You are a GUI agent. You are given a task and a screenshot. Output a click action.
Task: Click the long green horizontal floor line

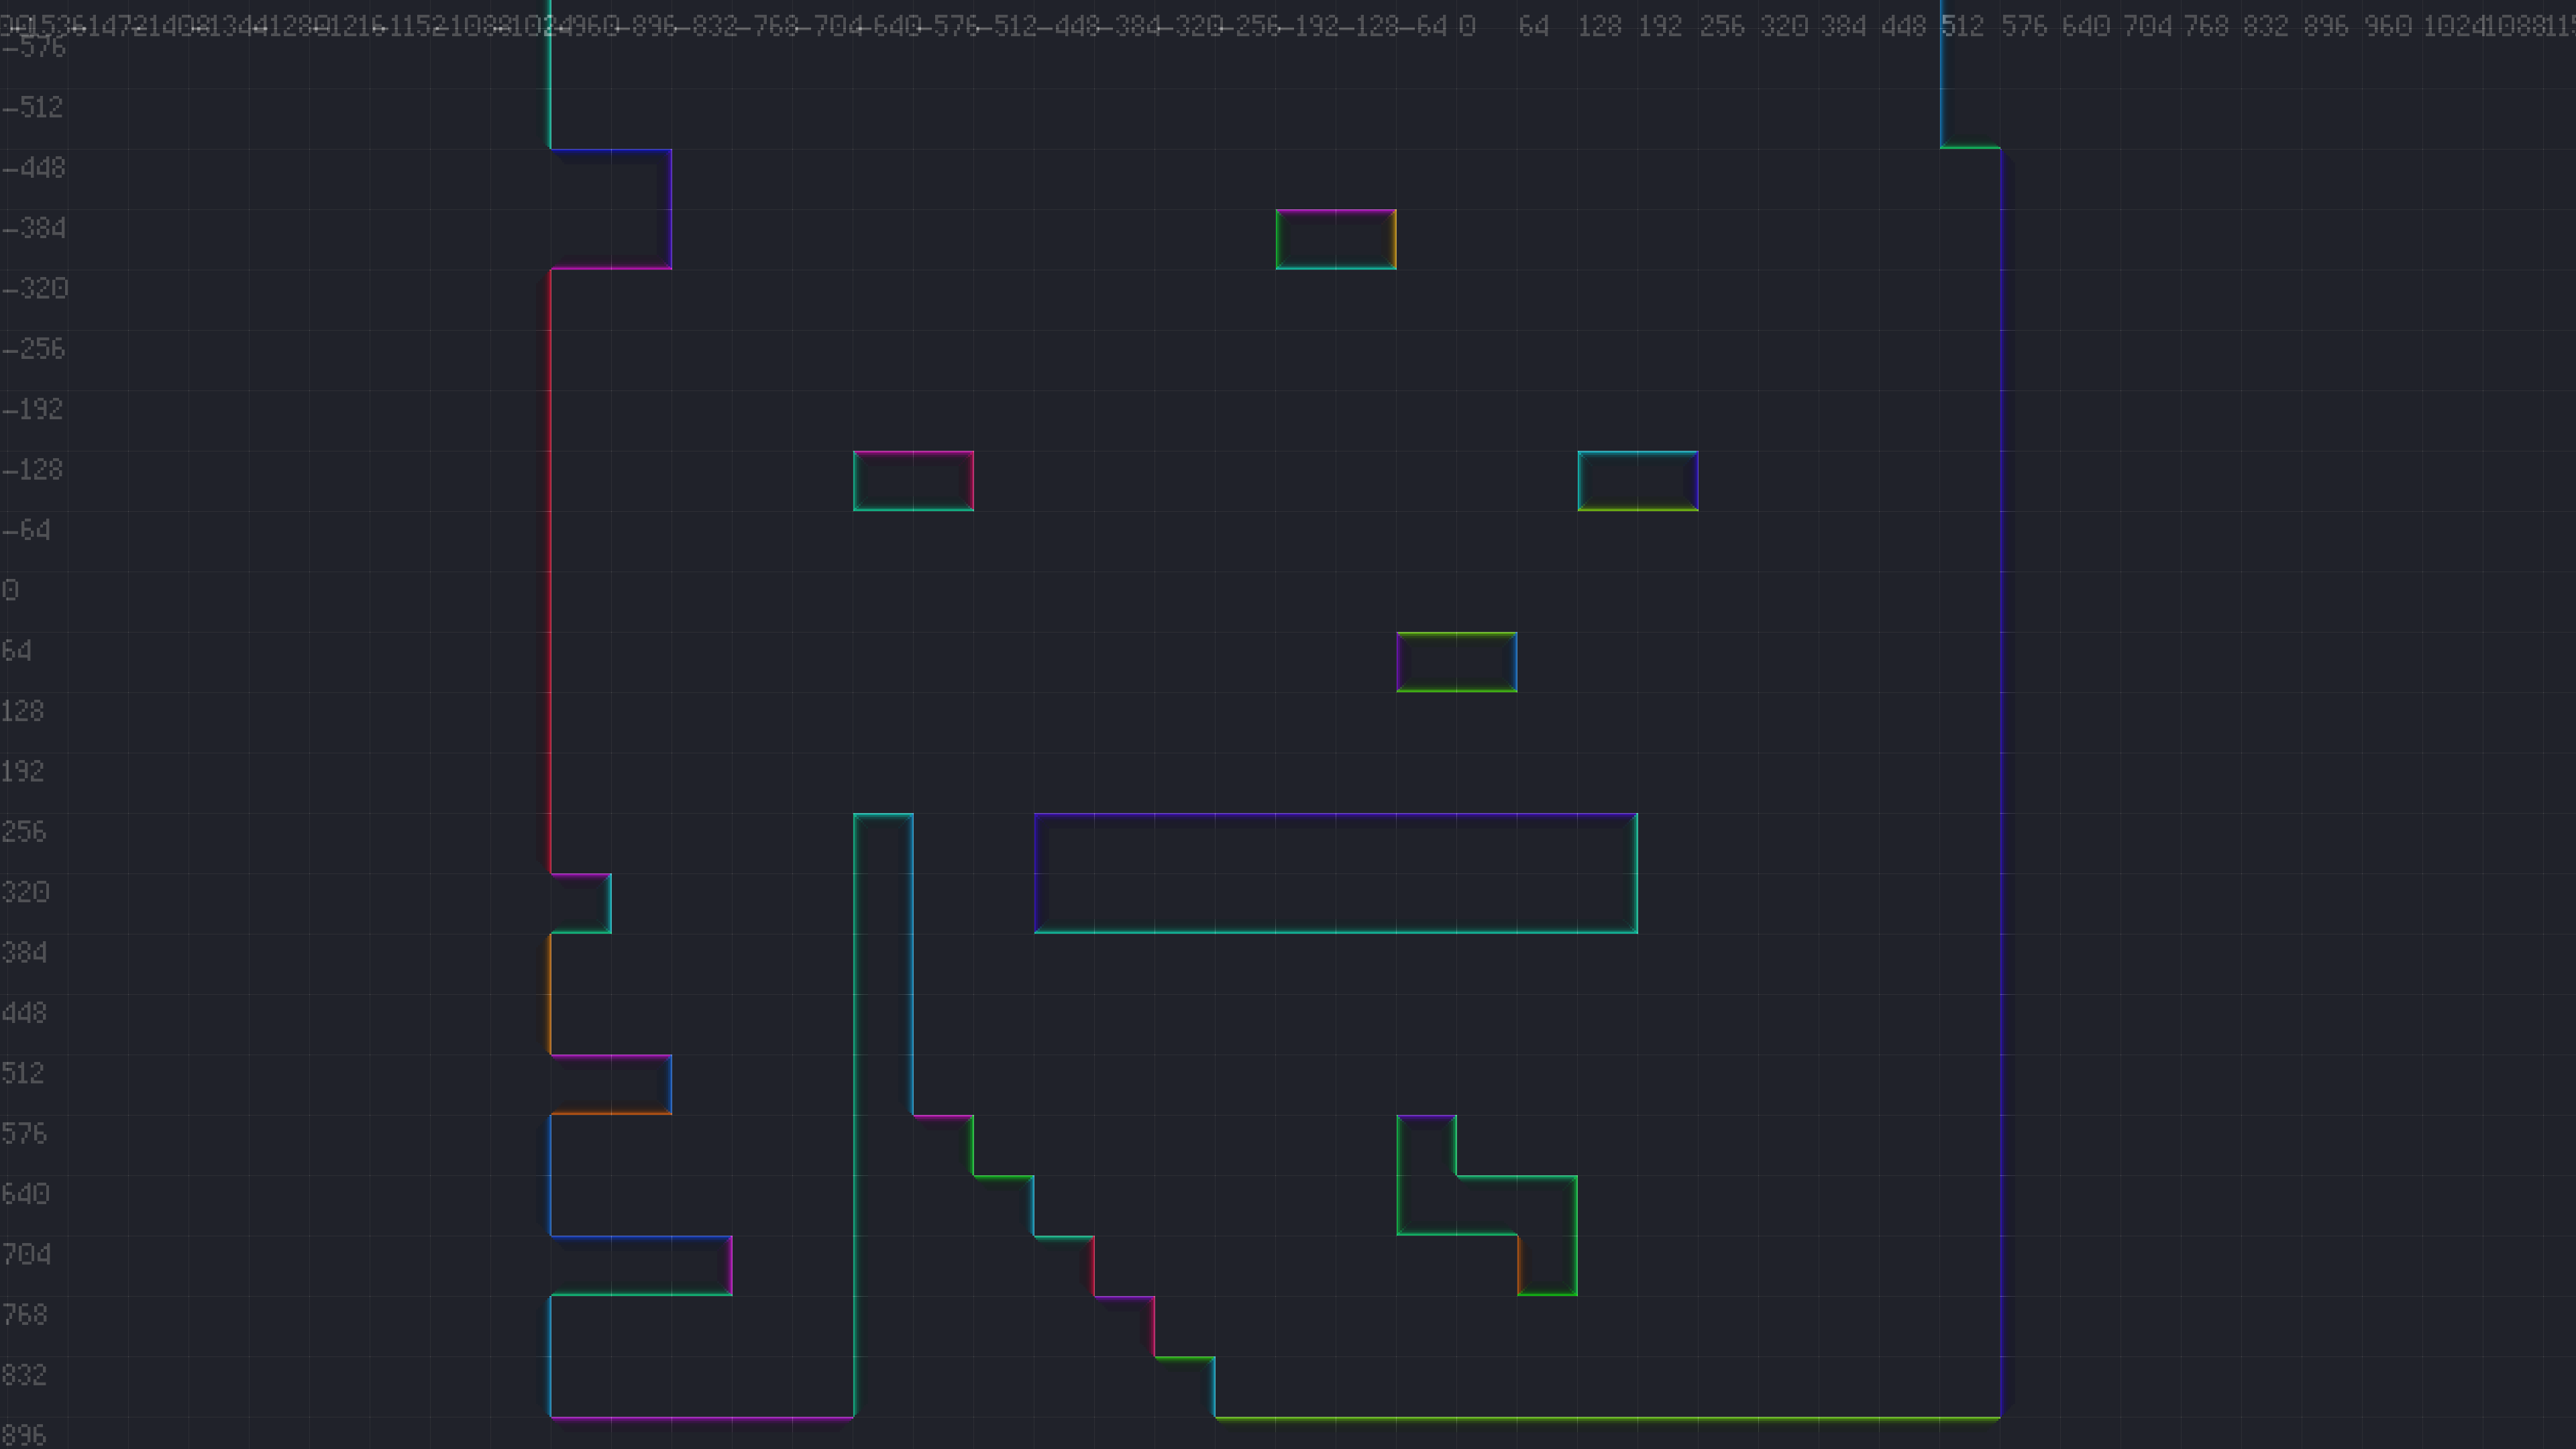pos(1600,1417)
